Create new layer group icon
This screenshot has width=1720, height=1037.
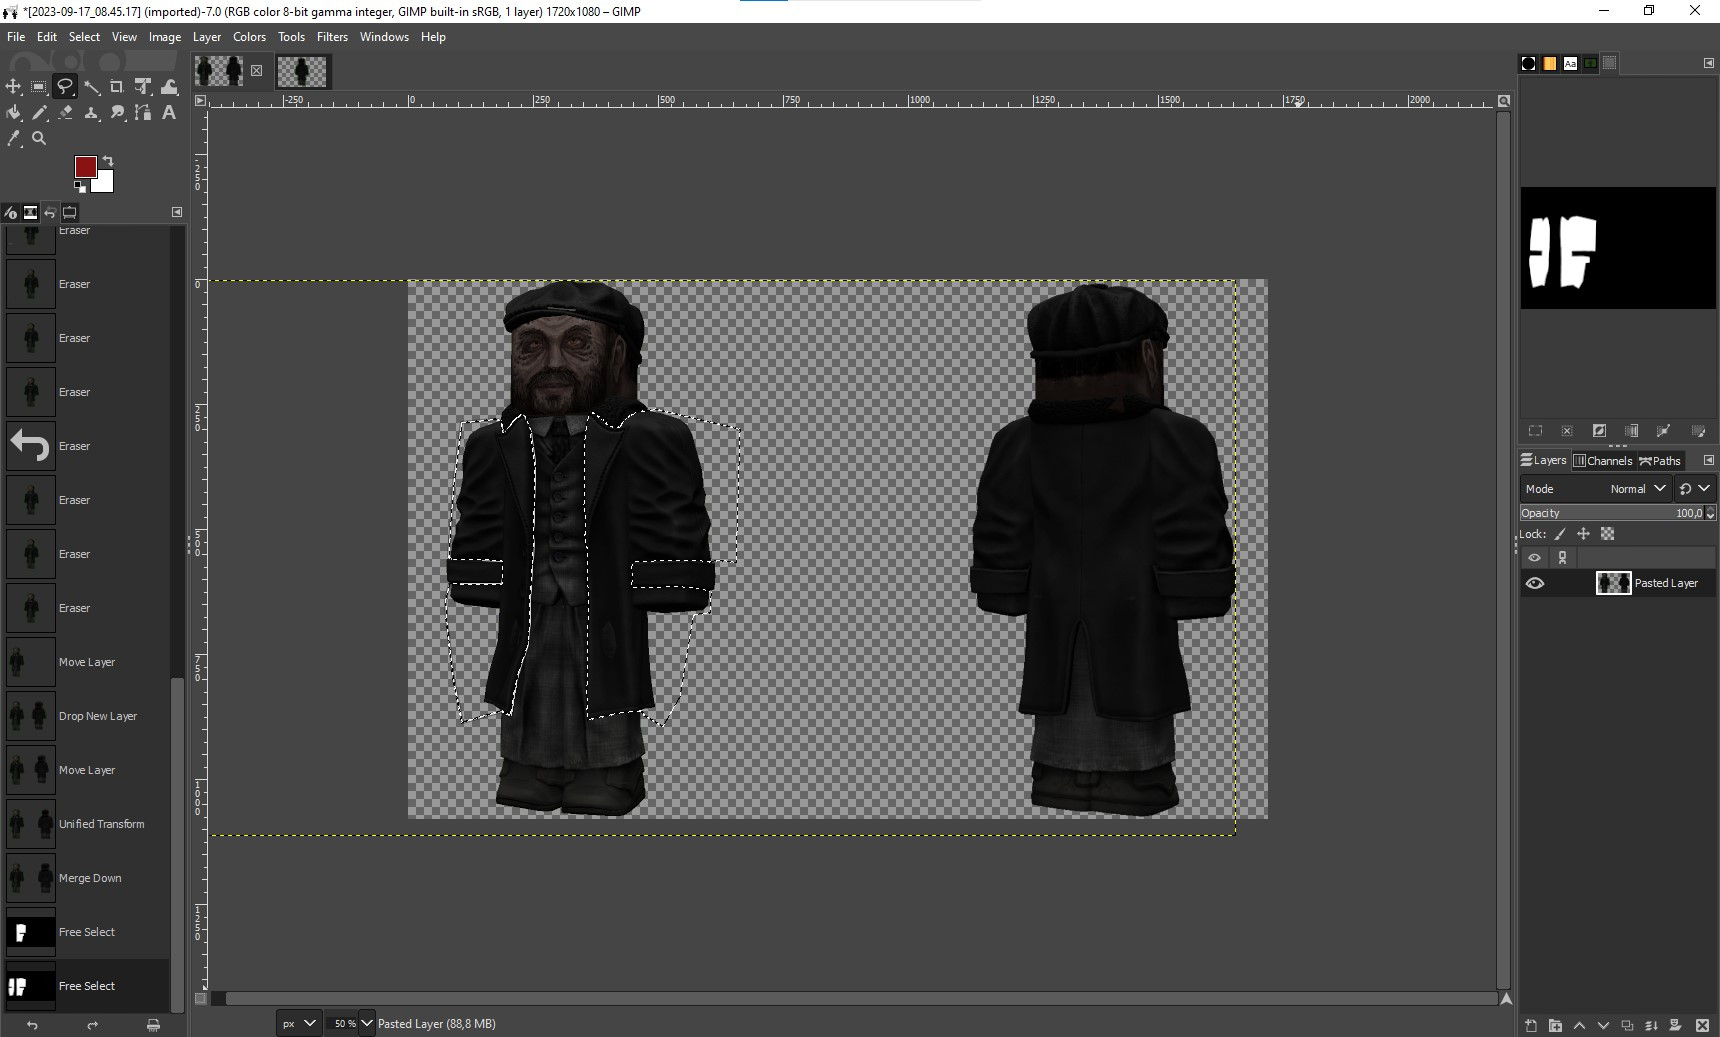pos(1555,1025)
